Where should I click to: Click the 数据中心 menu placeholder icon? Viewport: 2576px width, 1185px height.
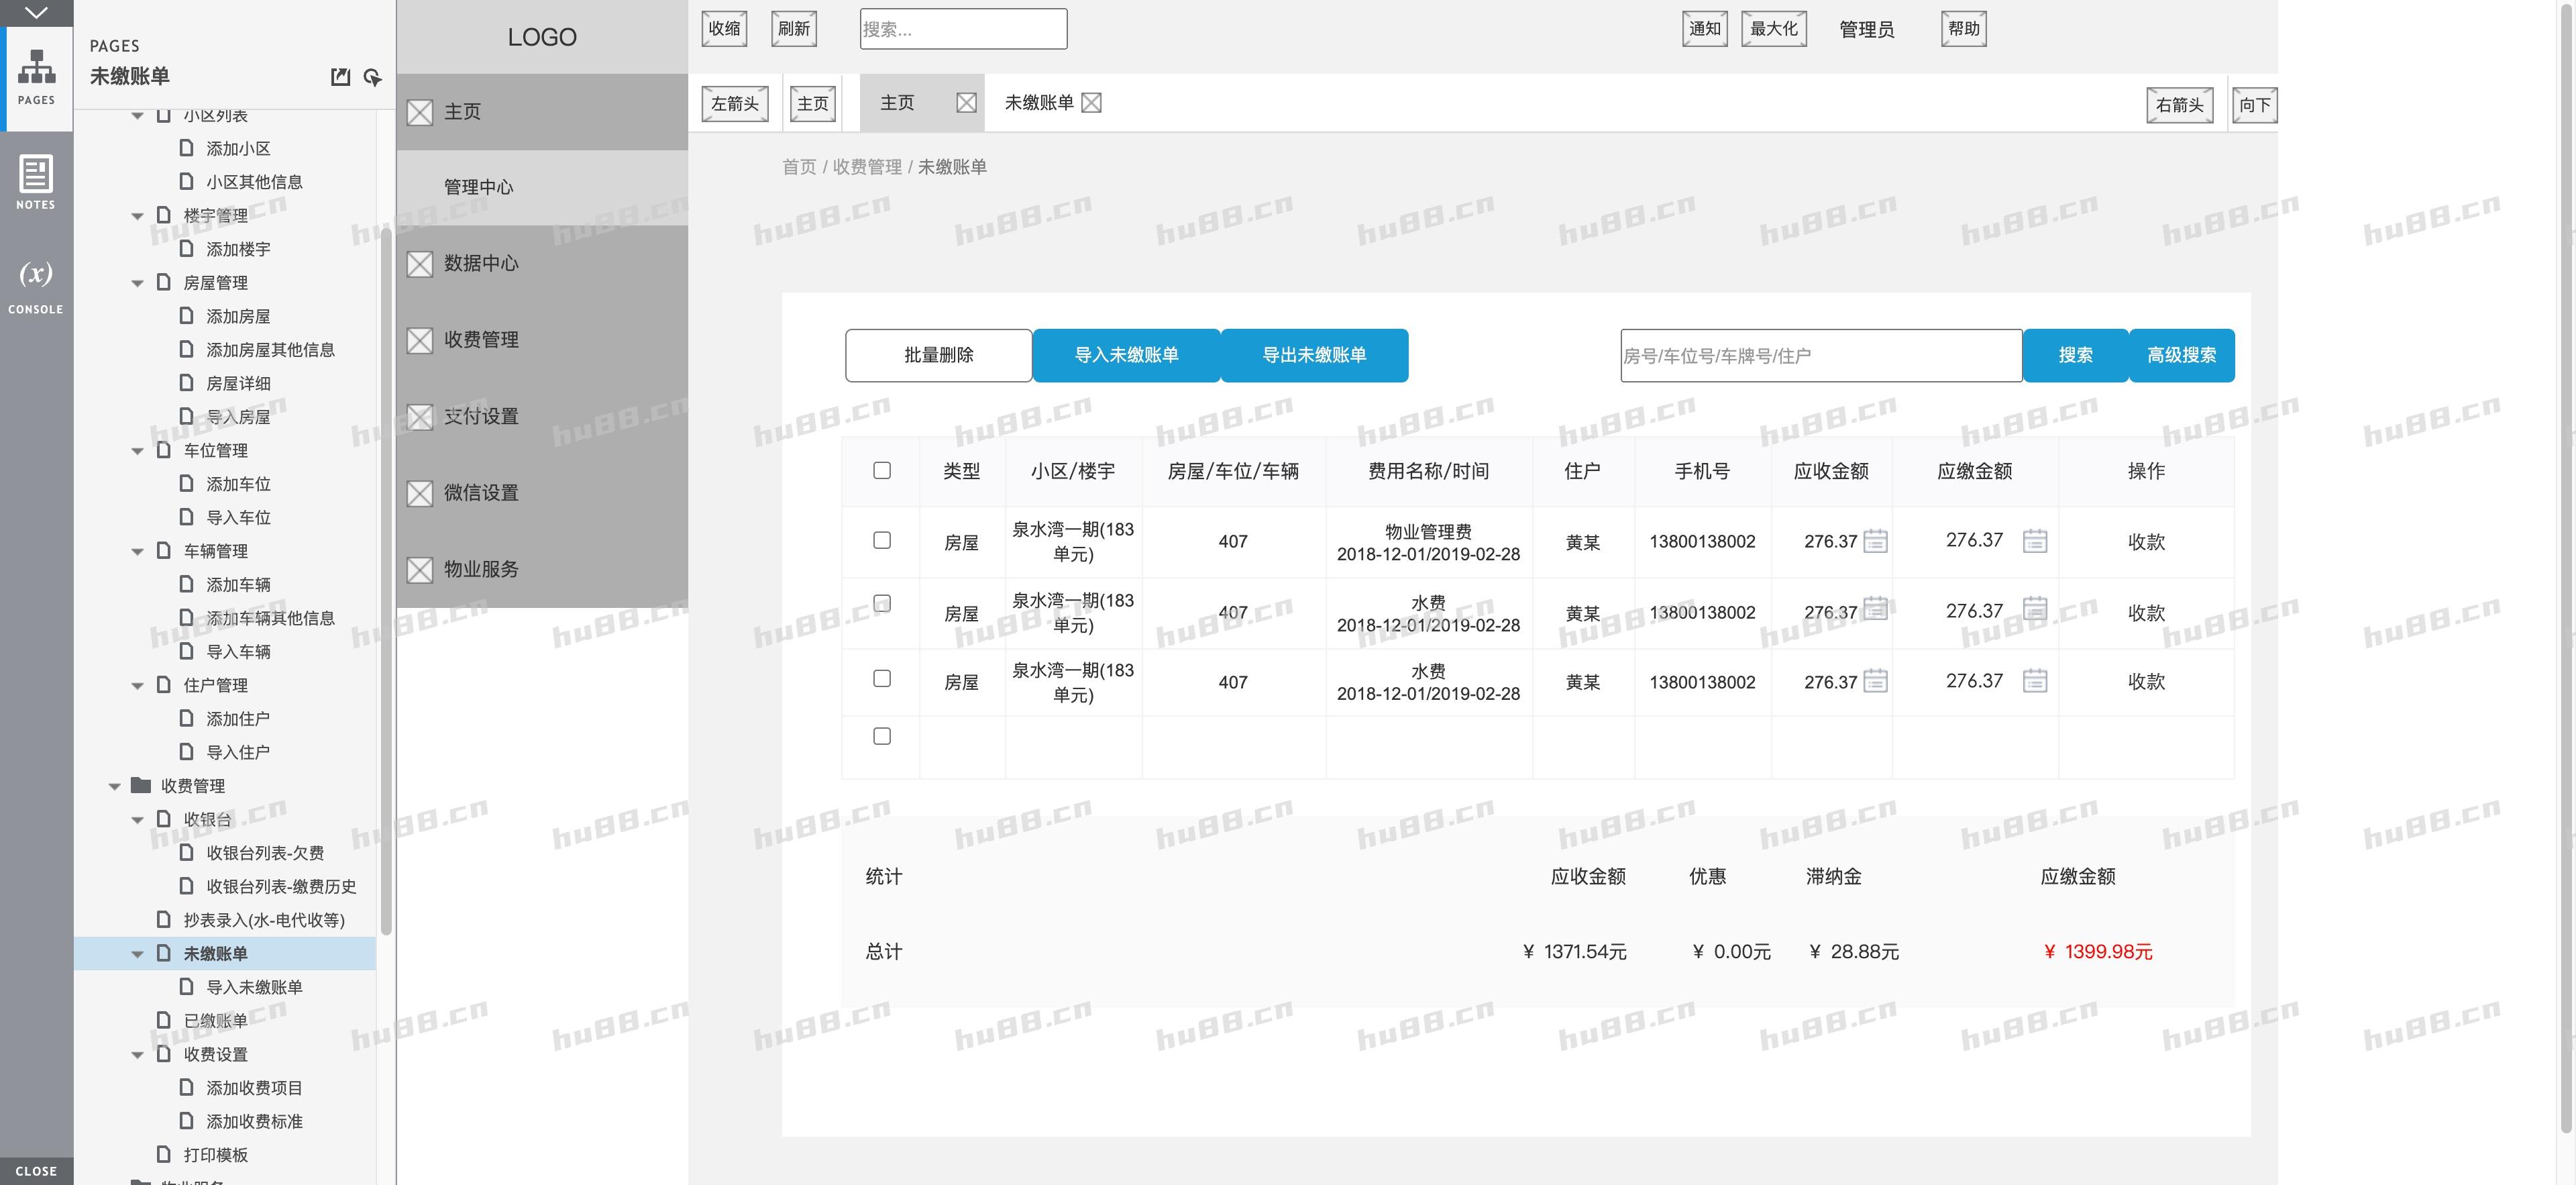(x=419, y=264)
